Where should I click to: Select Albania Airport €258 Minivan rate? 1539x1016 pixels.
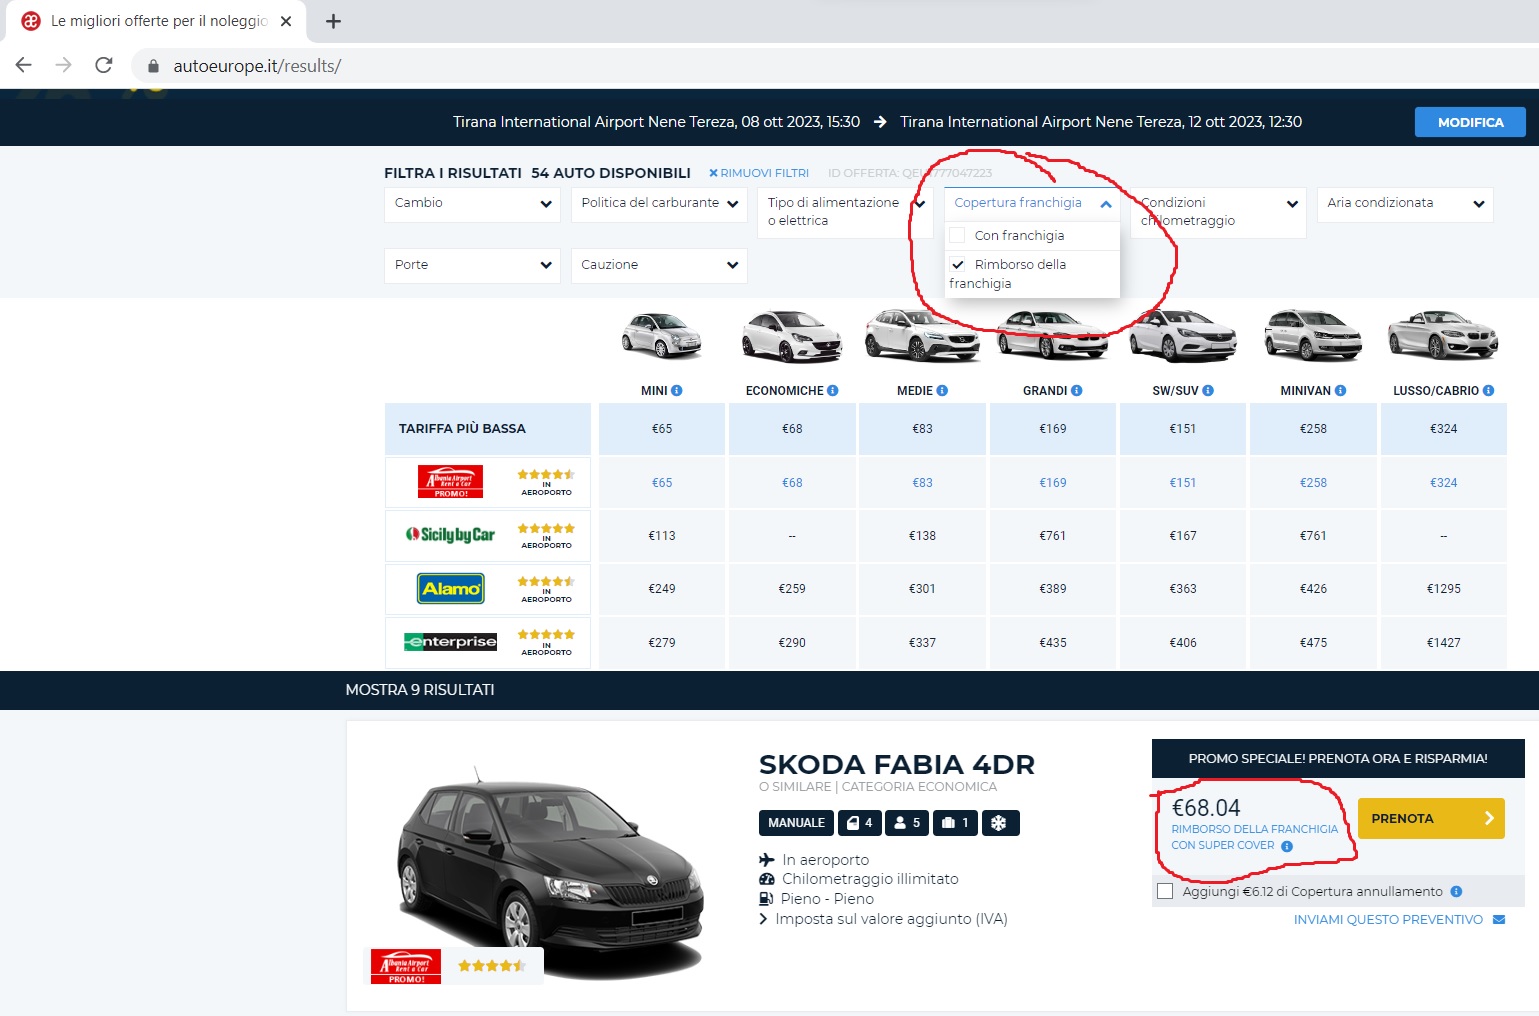coord(1313,482)
